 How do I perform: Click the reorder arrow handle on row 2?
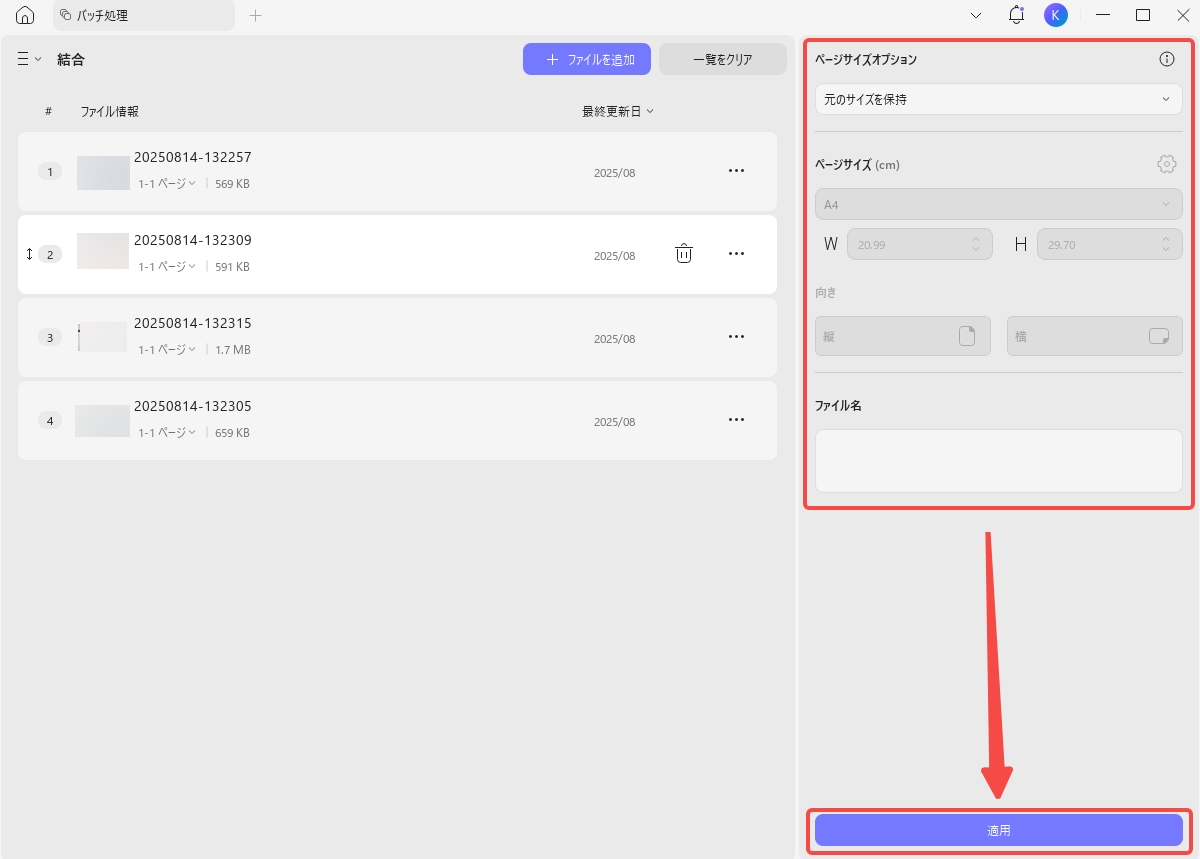(x=29, y=254)
